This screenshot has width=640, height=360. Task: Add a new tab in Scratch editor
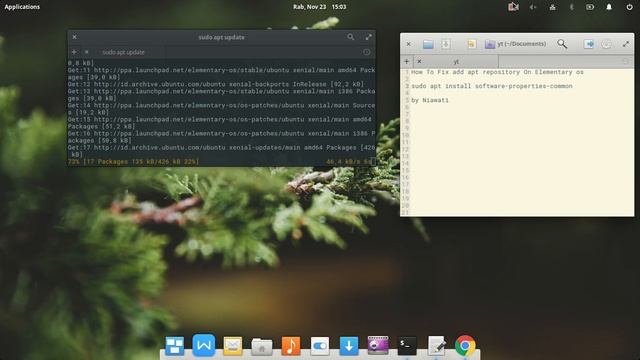point(407,62)
